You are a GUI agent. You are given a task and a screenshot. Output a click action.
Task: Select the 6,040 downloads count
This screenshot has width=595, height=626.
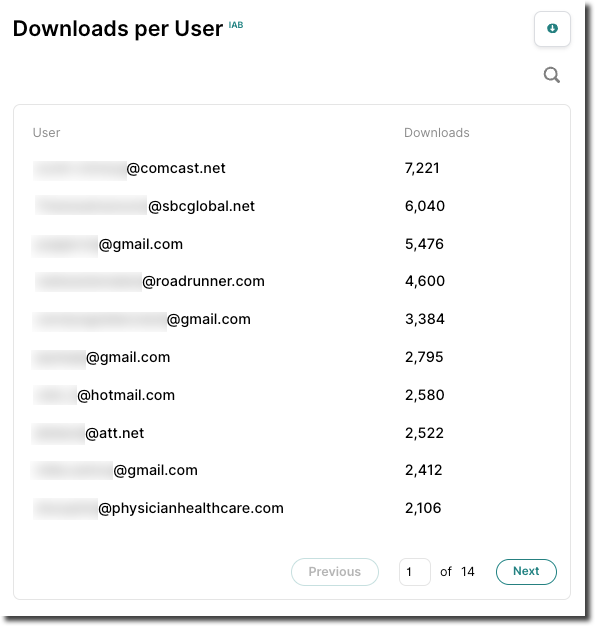[x=424, y=206]
